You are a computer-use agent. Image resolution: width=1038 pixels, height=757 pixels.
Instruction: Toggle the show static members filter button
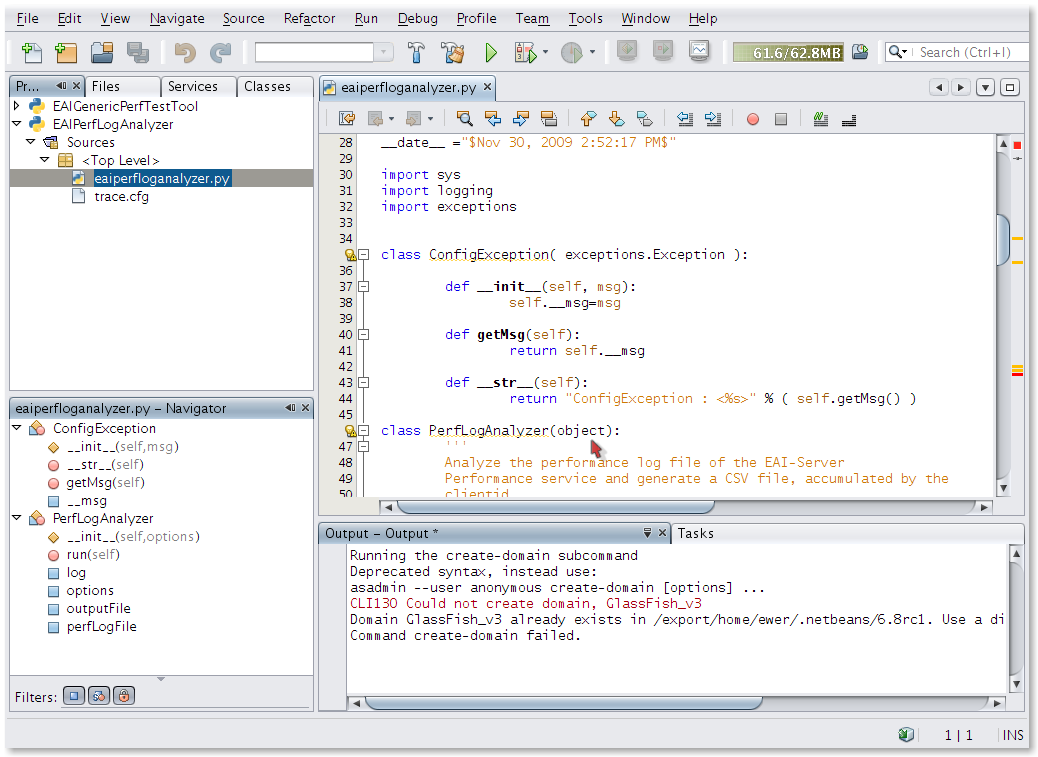pos(99,696)
